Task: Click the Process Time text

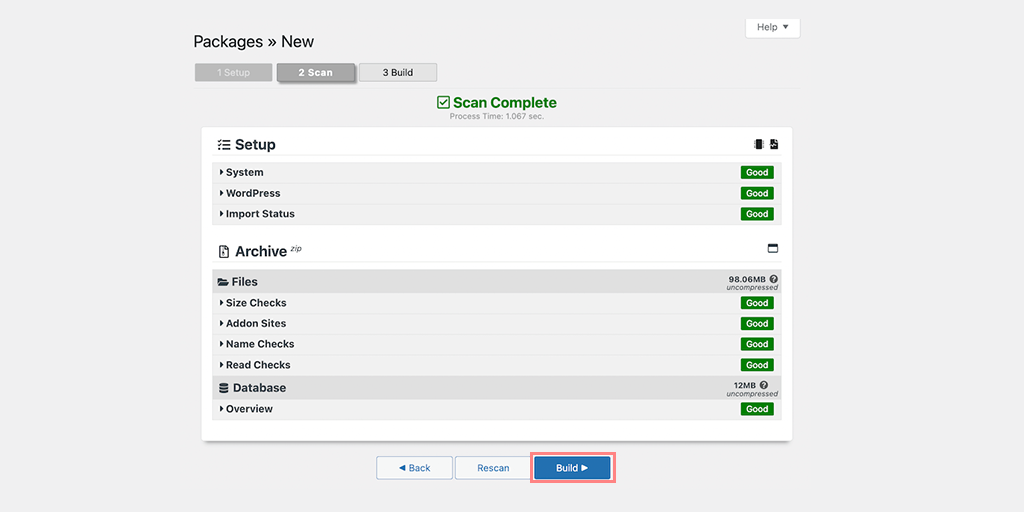Action: pyautogui.click(x=496, y=116)
